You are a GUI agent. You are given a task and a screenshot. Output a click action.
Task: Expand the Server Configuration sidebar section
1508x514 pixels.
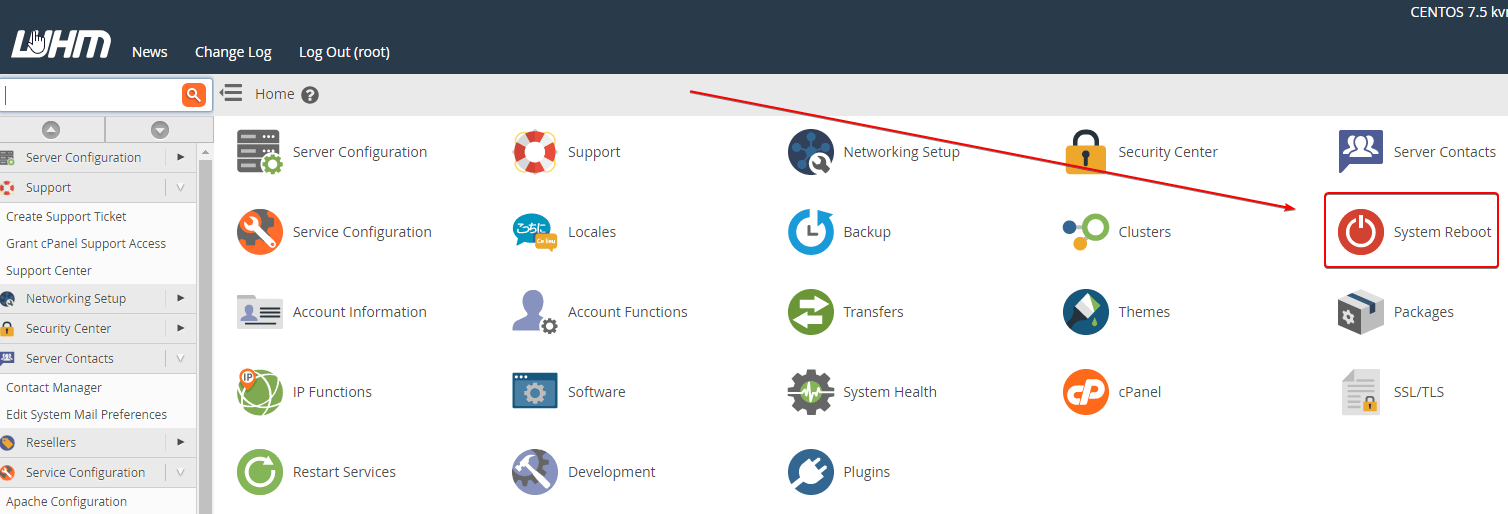[x=180, y=157]
